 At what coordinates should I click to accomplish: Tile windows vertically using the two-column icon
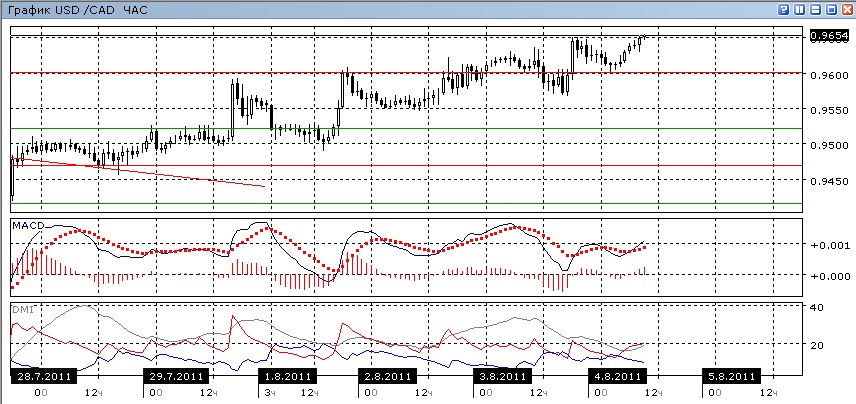point(800,10)
